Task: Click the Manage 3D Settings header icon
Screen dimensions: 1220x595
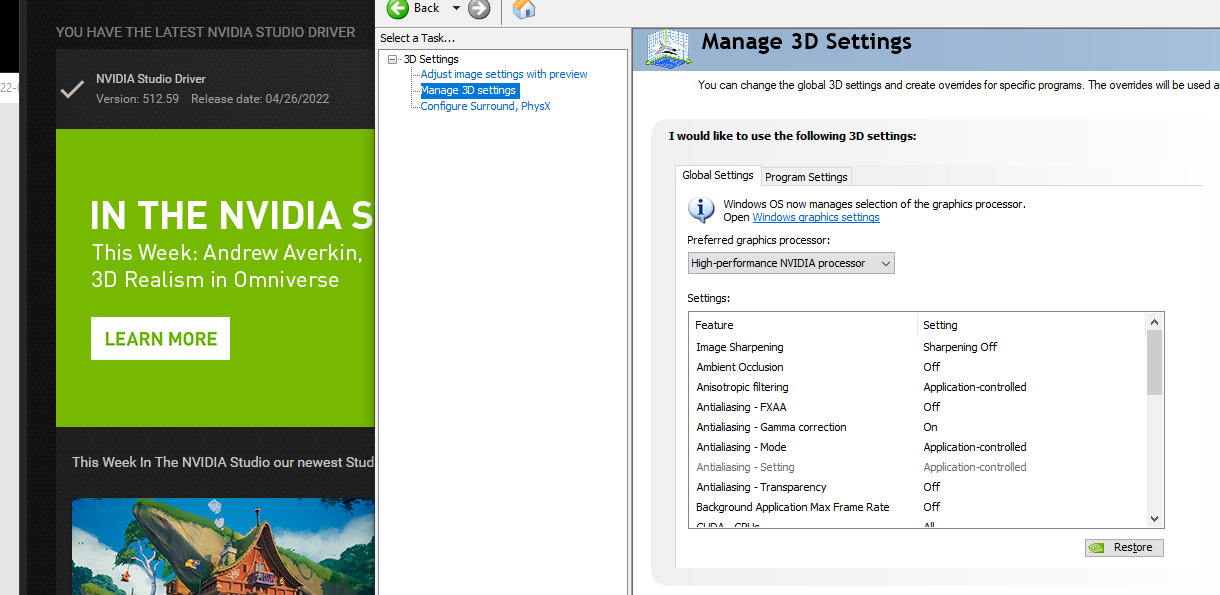Action: [669, 49]
